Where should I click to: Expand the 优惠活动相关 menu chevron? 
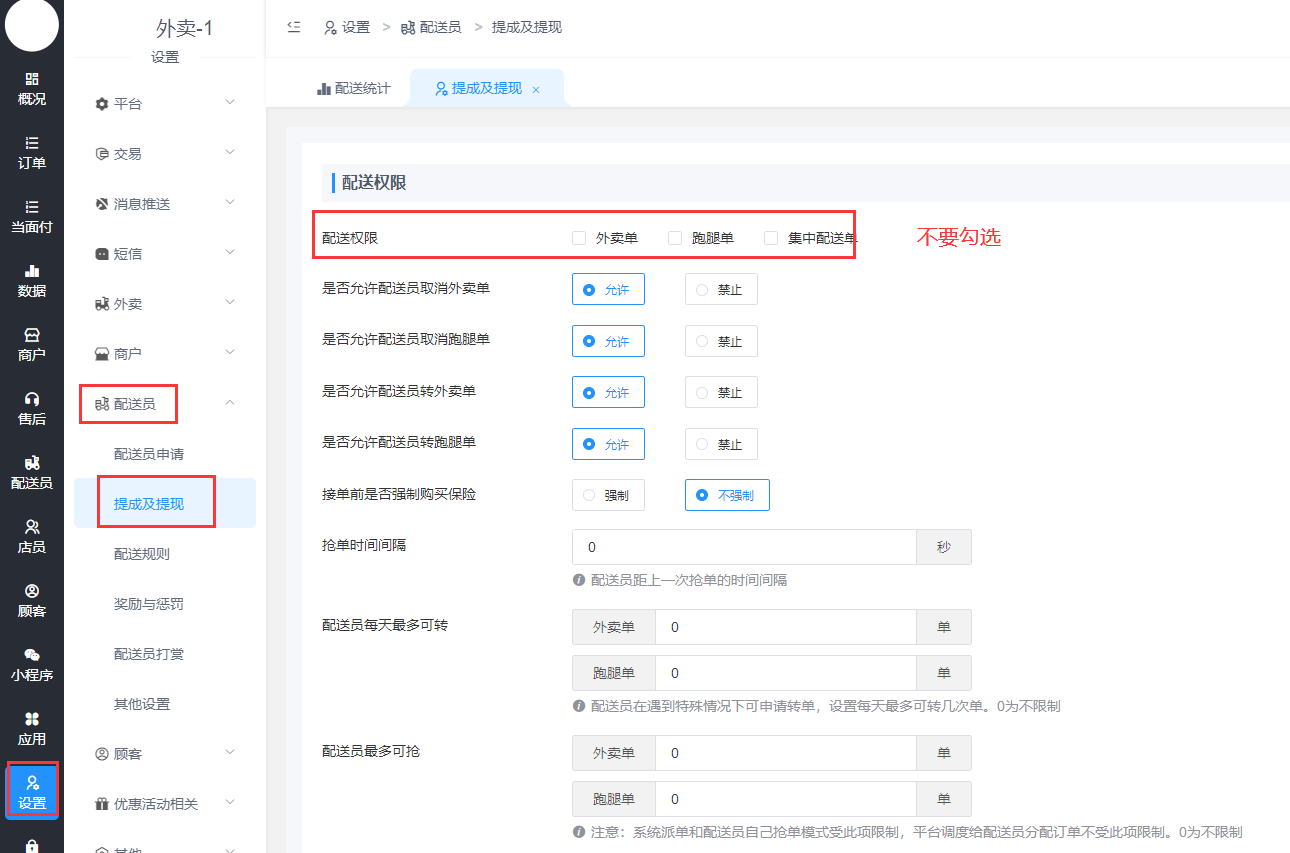pyautogui.click(x=230, y=803)
